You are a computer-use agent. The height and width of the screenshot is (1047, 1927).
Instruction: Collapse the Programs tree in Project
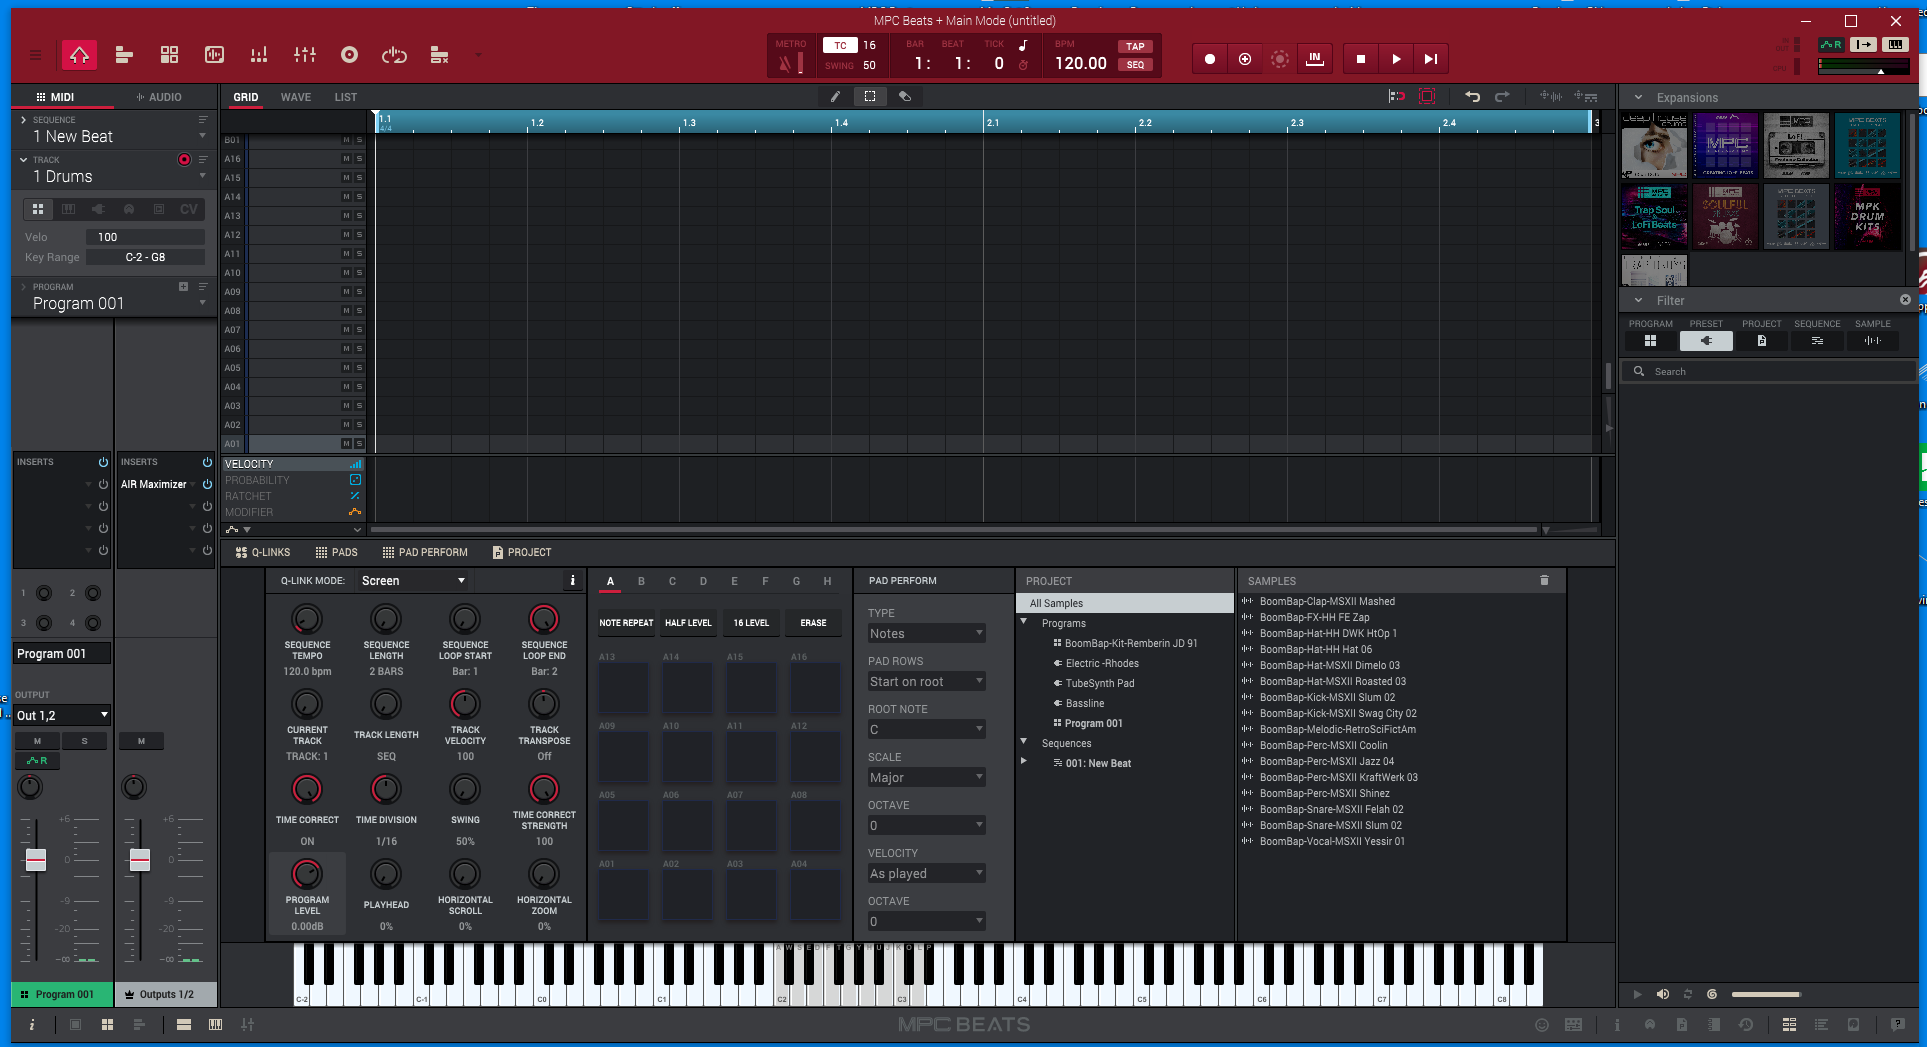coord(1024,622)
